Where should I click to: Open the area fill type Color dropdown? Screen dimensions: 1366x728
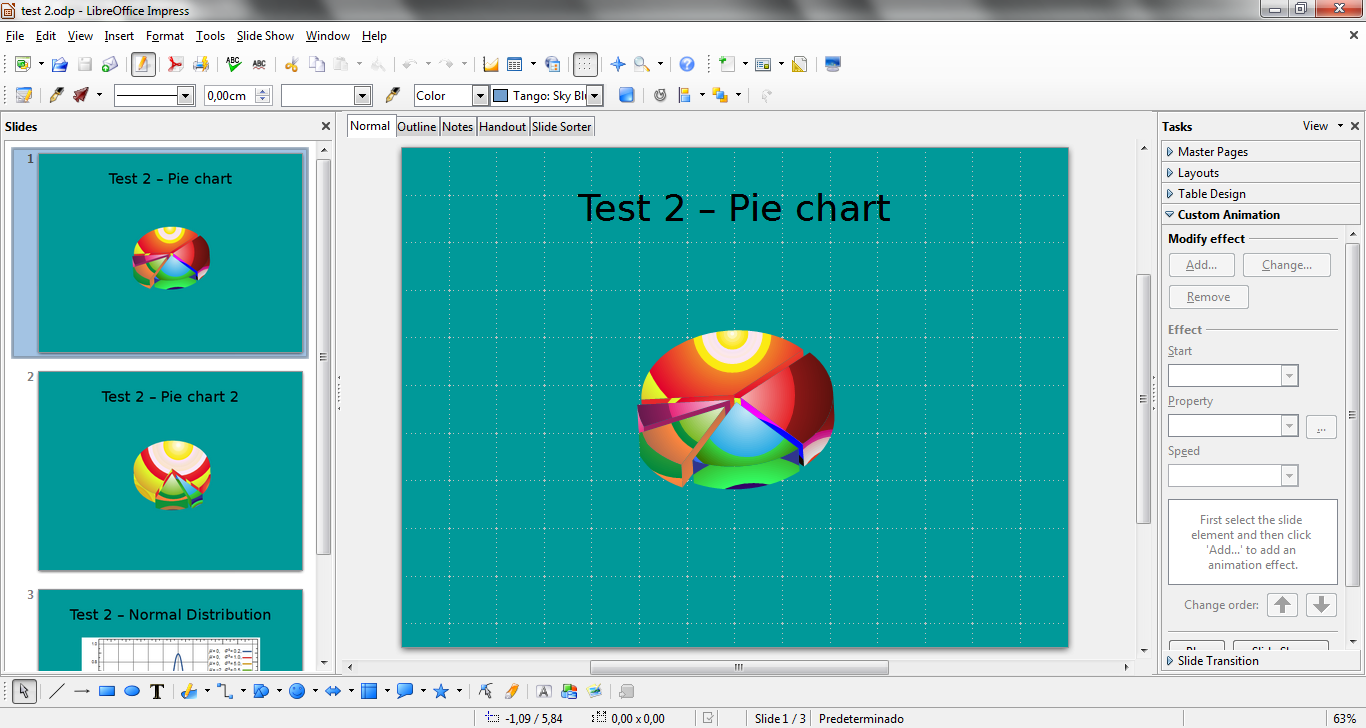click(480, 96)
